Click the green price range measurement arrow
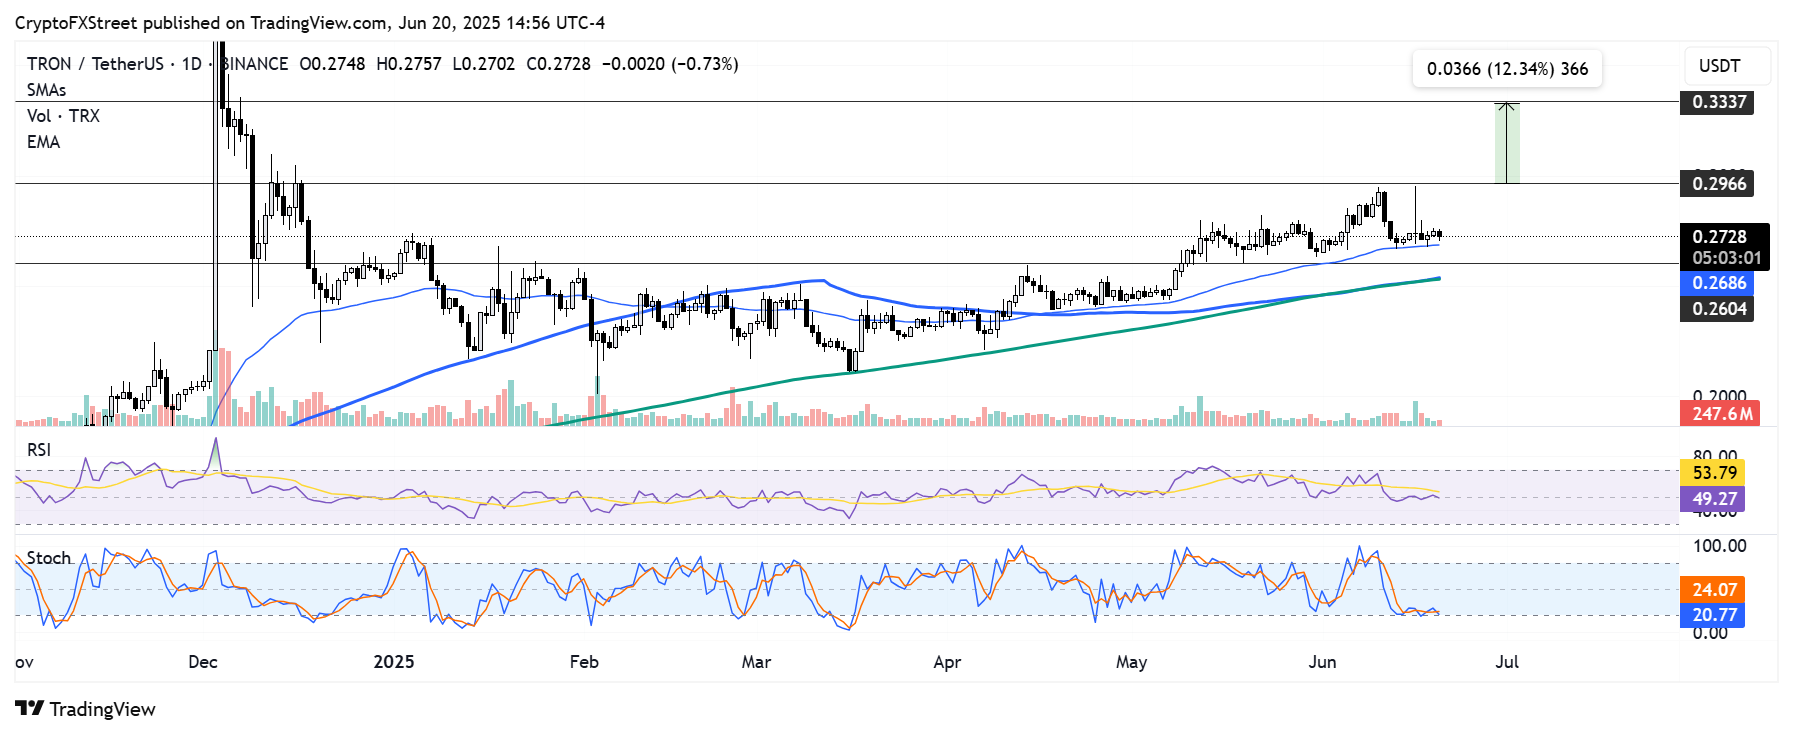 coord(1506,143)
